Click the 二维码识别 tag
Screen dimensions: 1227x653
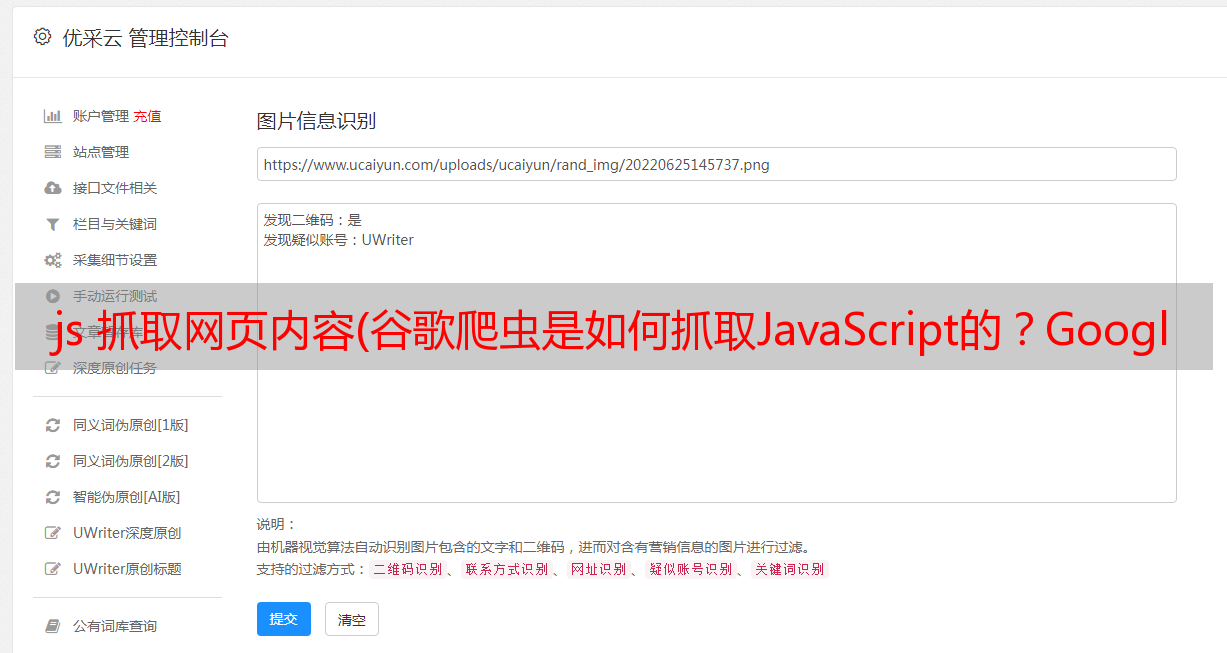[x=408, y=569]
